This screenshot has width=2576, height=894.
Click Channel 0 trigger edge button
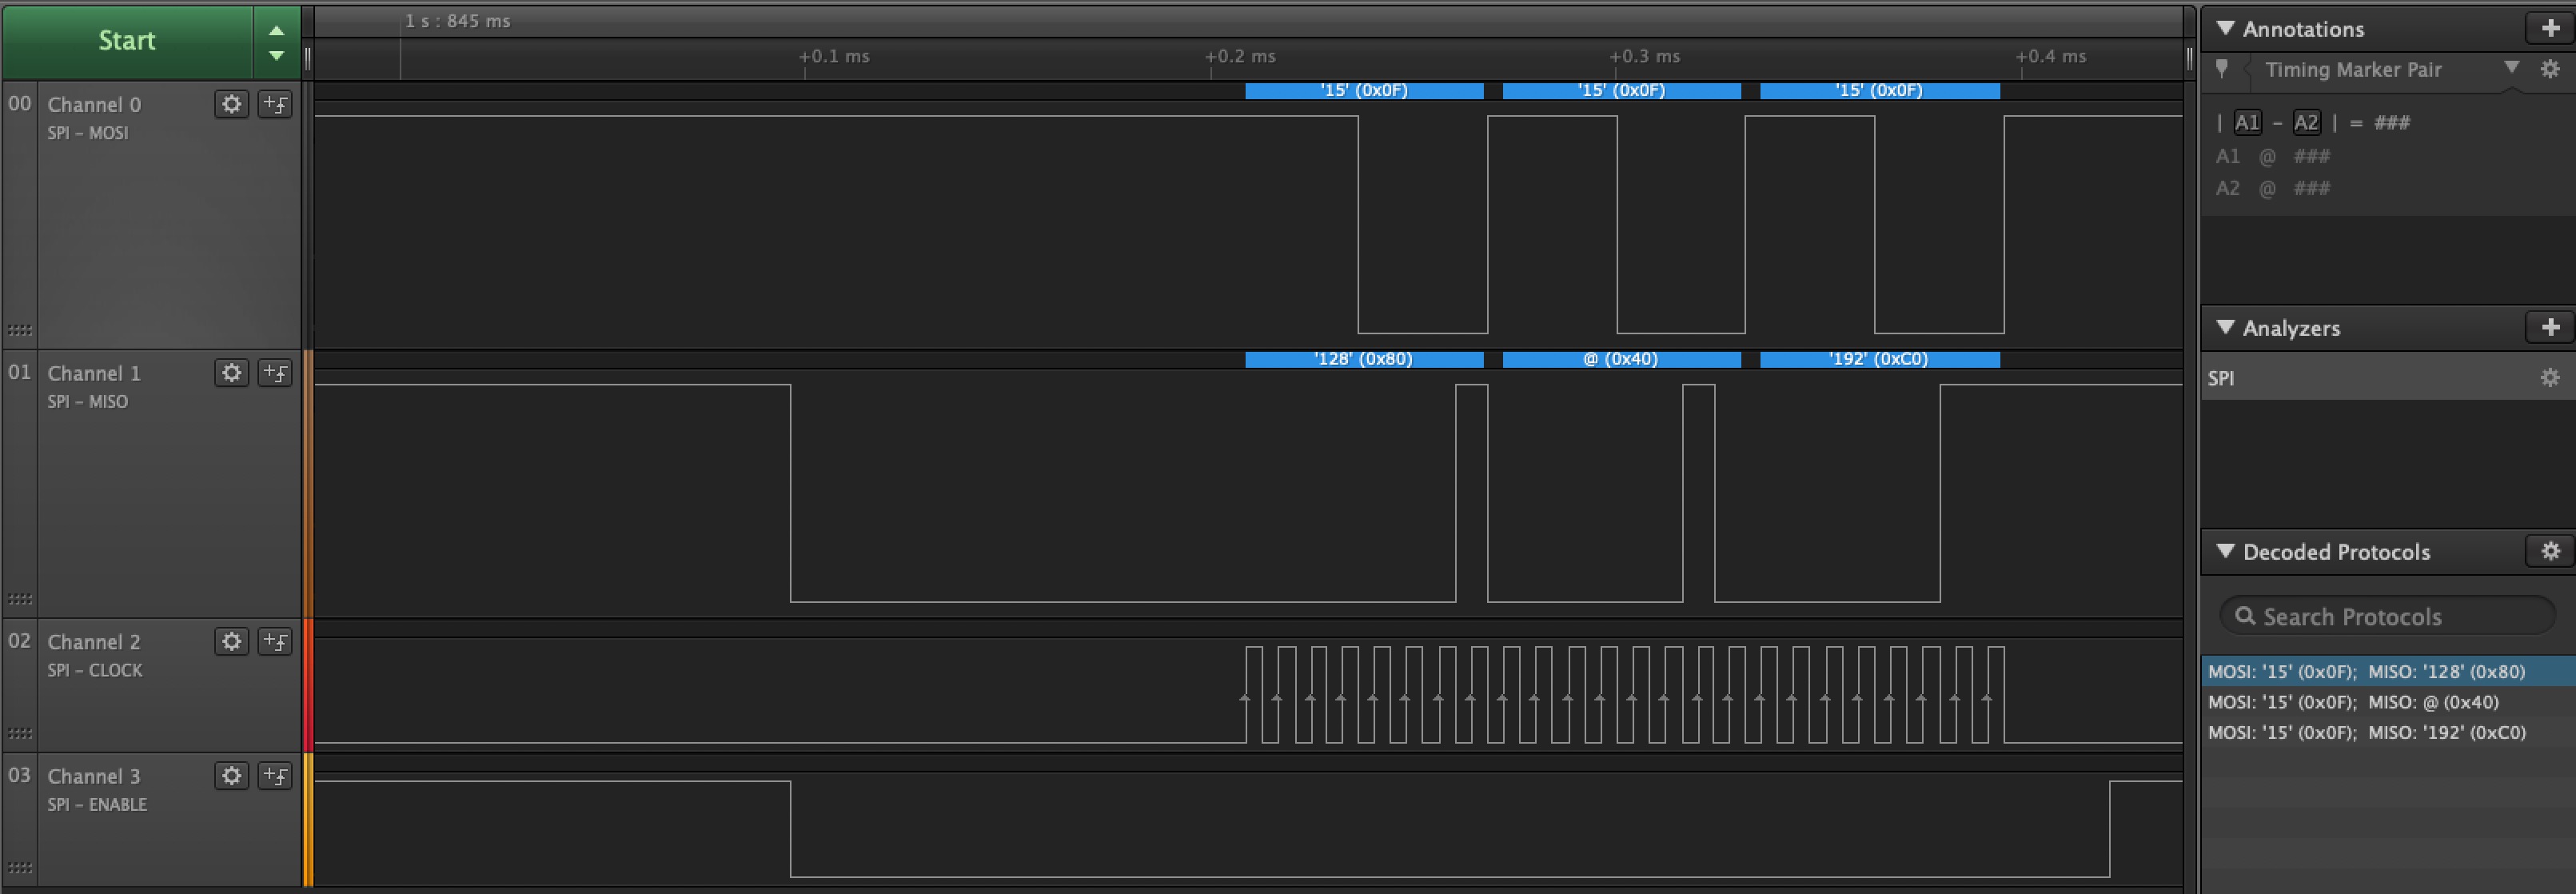pyautogui.click(x=275, y=104)
